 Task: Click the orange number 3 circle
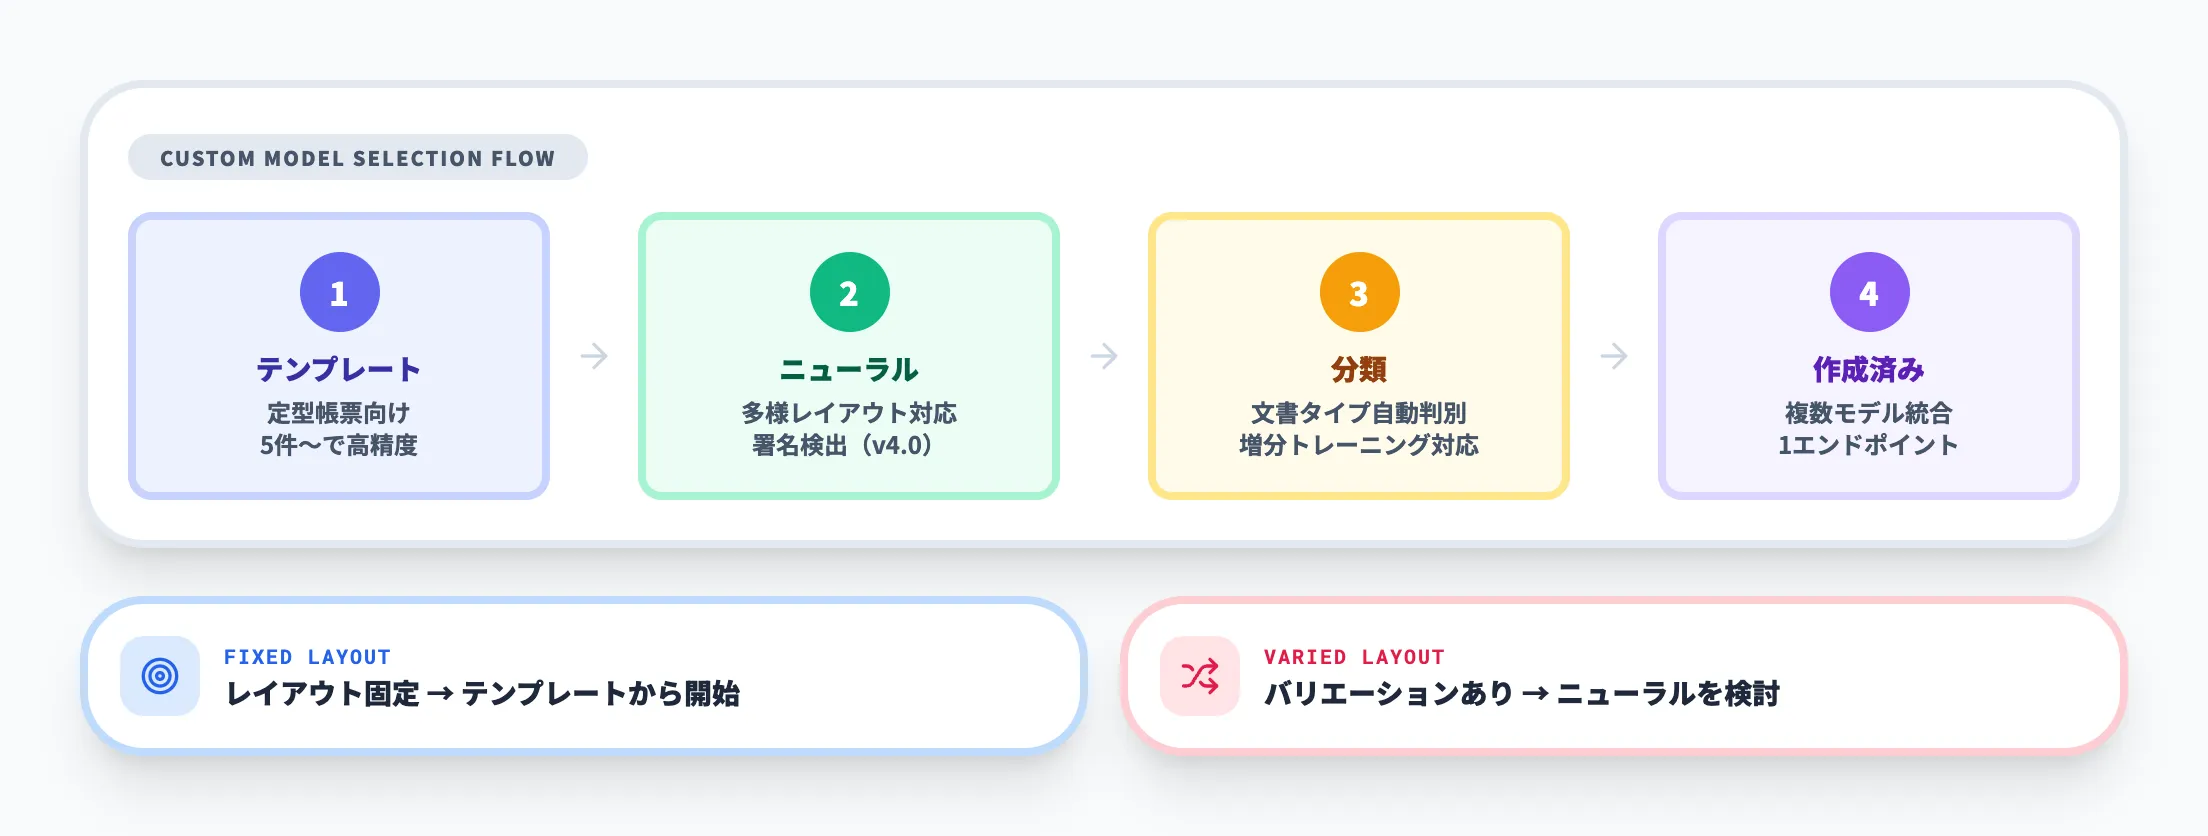1359,292
